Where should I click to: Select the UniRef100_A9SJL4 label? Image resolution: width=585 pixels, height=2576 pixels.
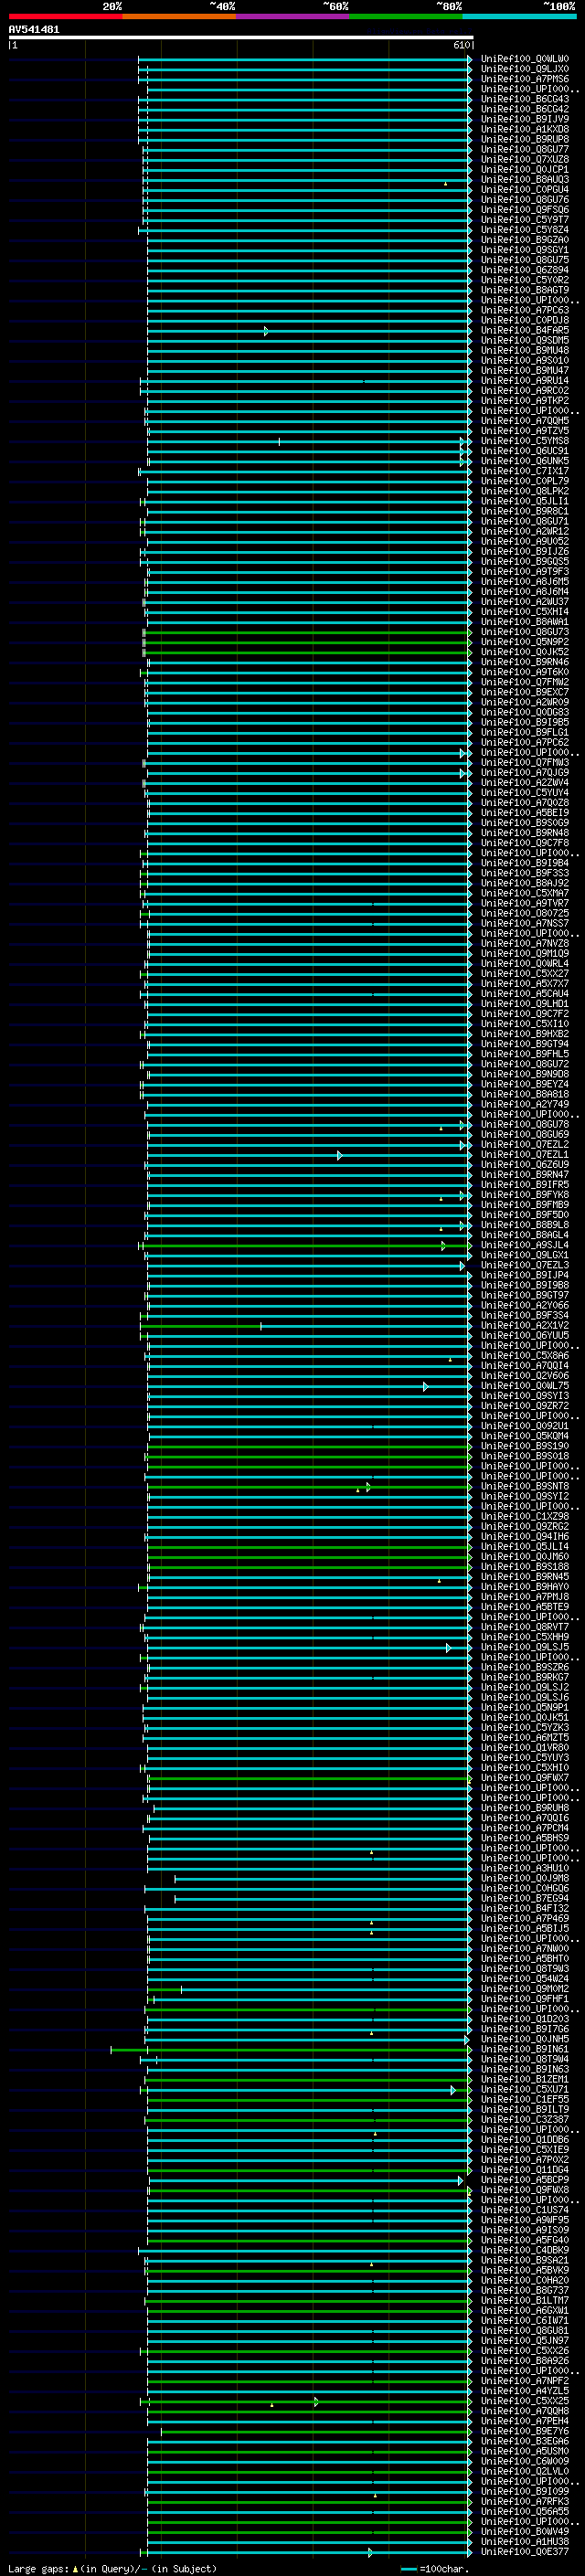(525, 1245)
